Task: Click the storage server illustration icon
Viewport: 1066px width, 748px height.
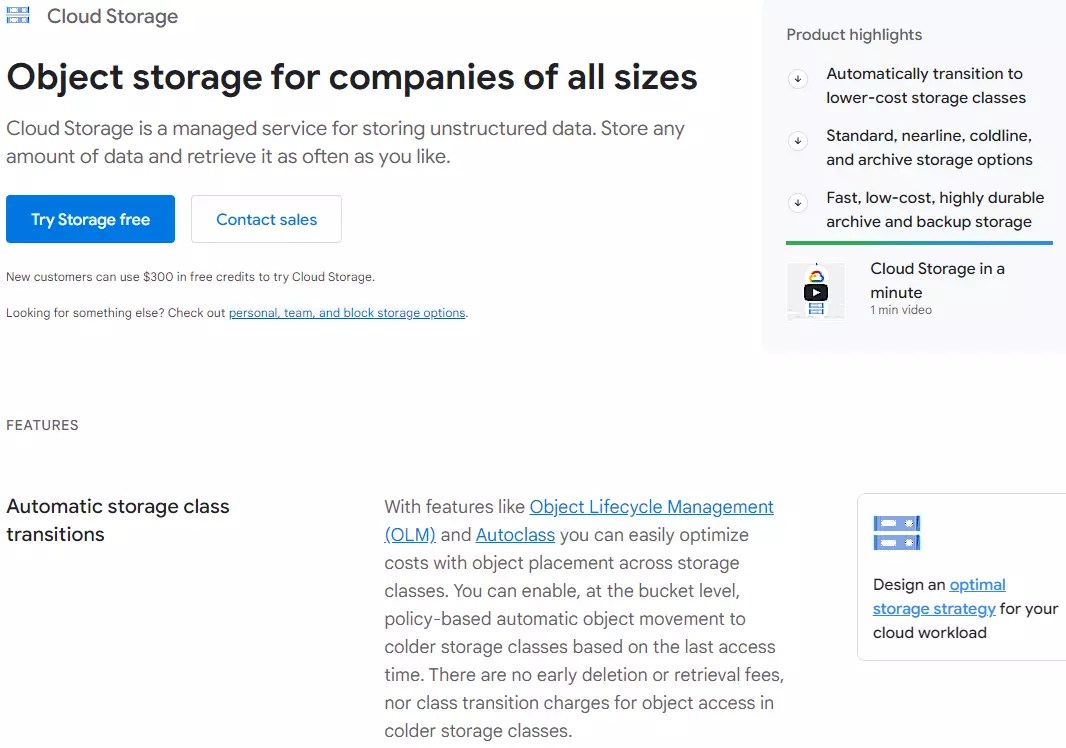Action: coord(896,533)
